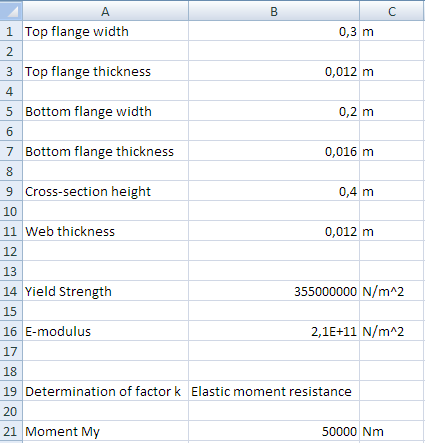Select row 1 header

click(11, 31)
